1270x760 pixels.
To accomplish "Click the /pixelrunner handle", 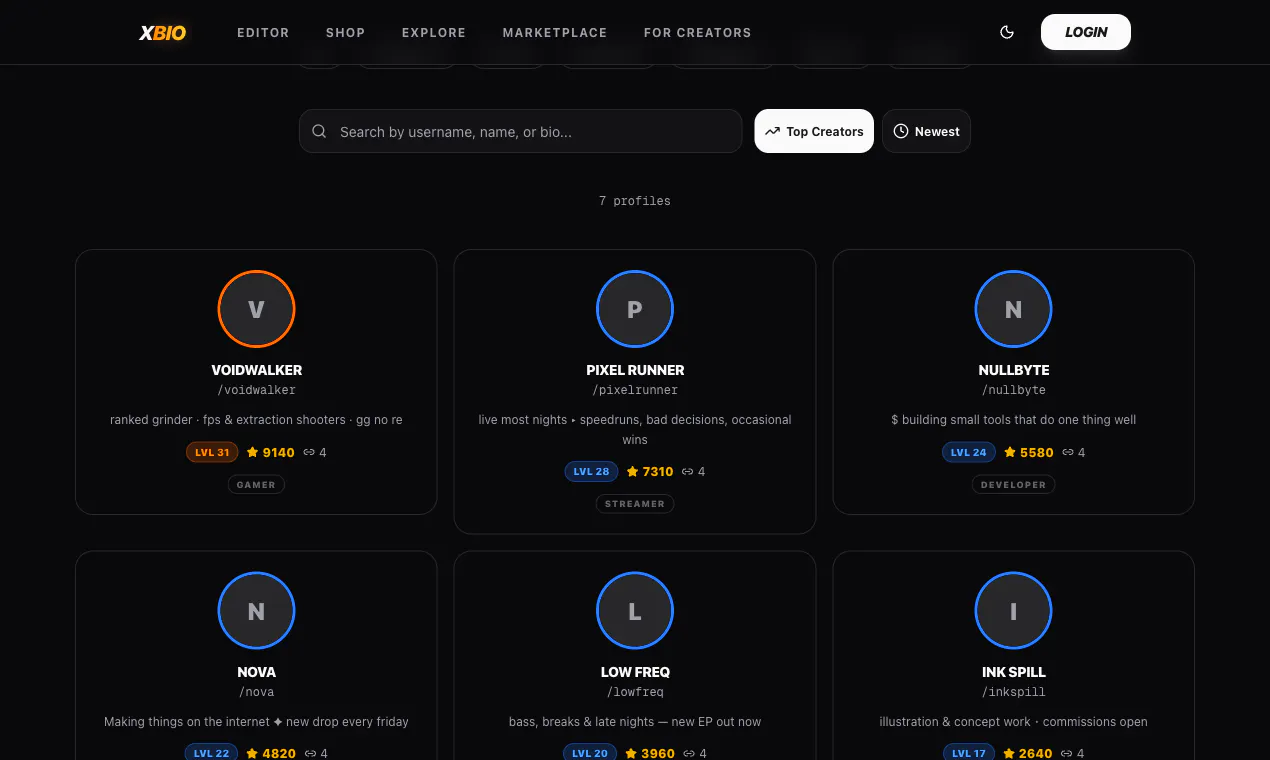I will point(635,390).
